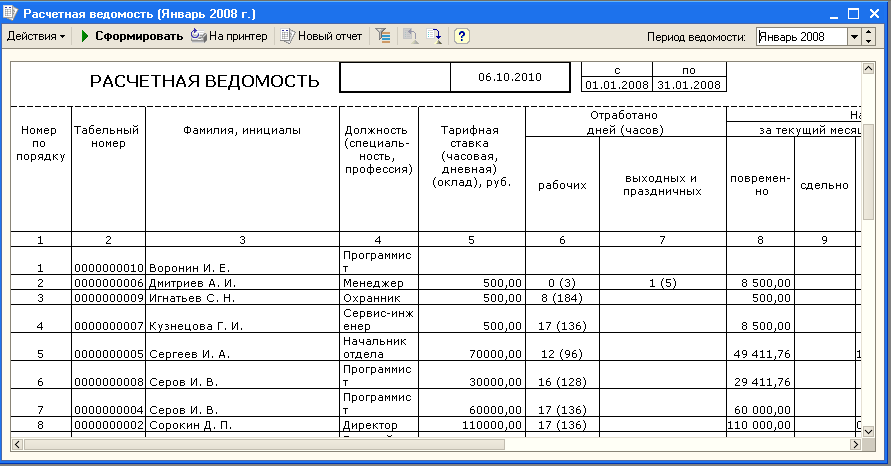Select the worked days cell 8 (184)

[x=562, y=298]
